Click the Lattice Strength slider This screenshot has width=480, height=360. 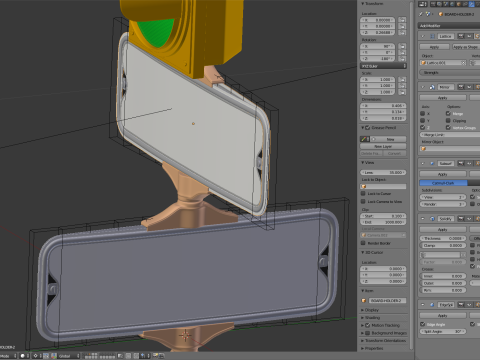[450, 72]
